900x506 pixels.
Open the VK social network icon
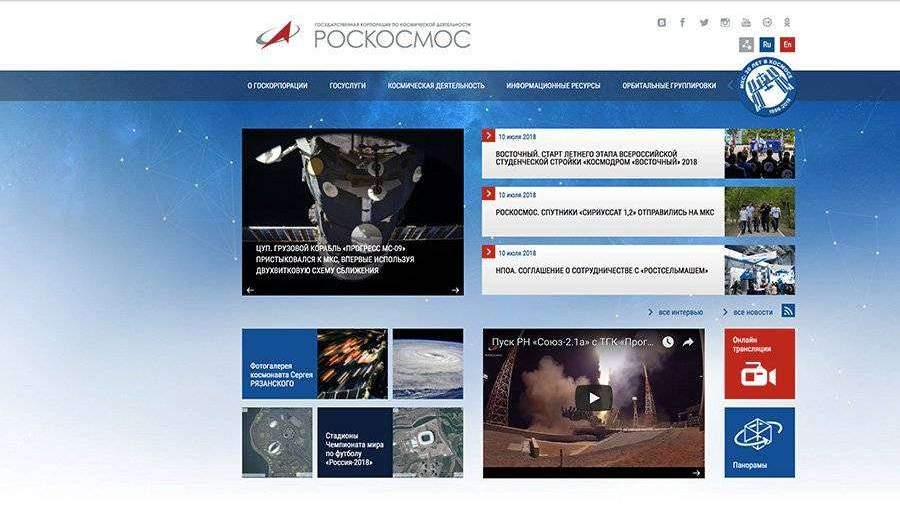click(x=662, y=22)
